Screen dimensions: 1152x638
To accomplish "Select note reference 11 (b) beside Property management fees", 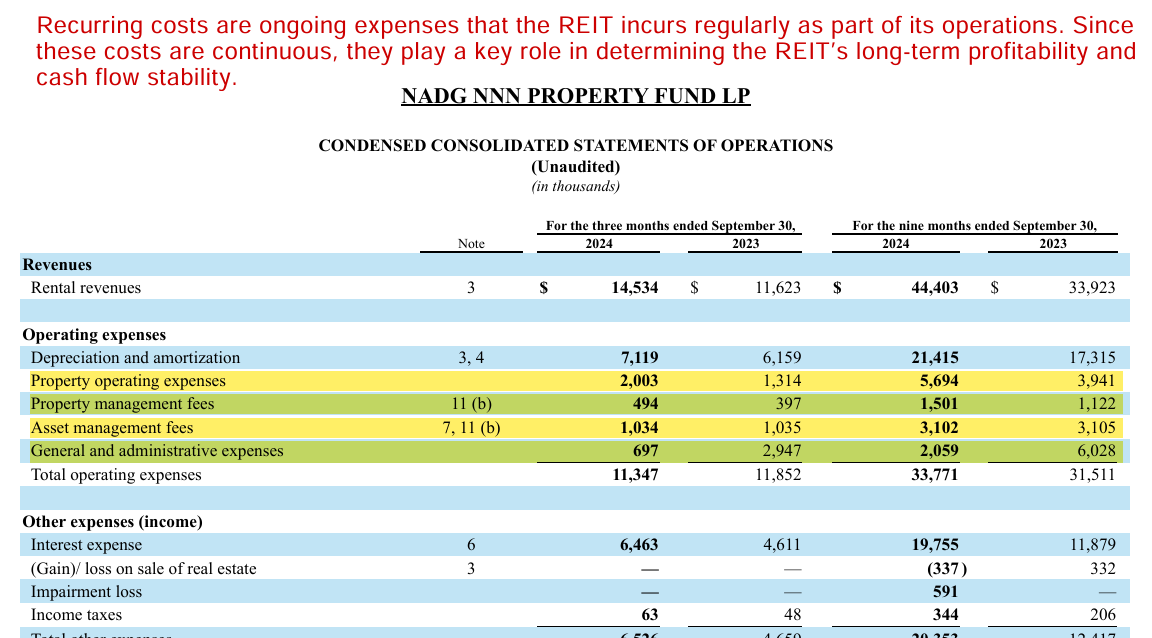I will (470, 403).
